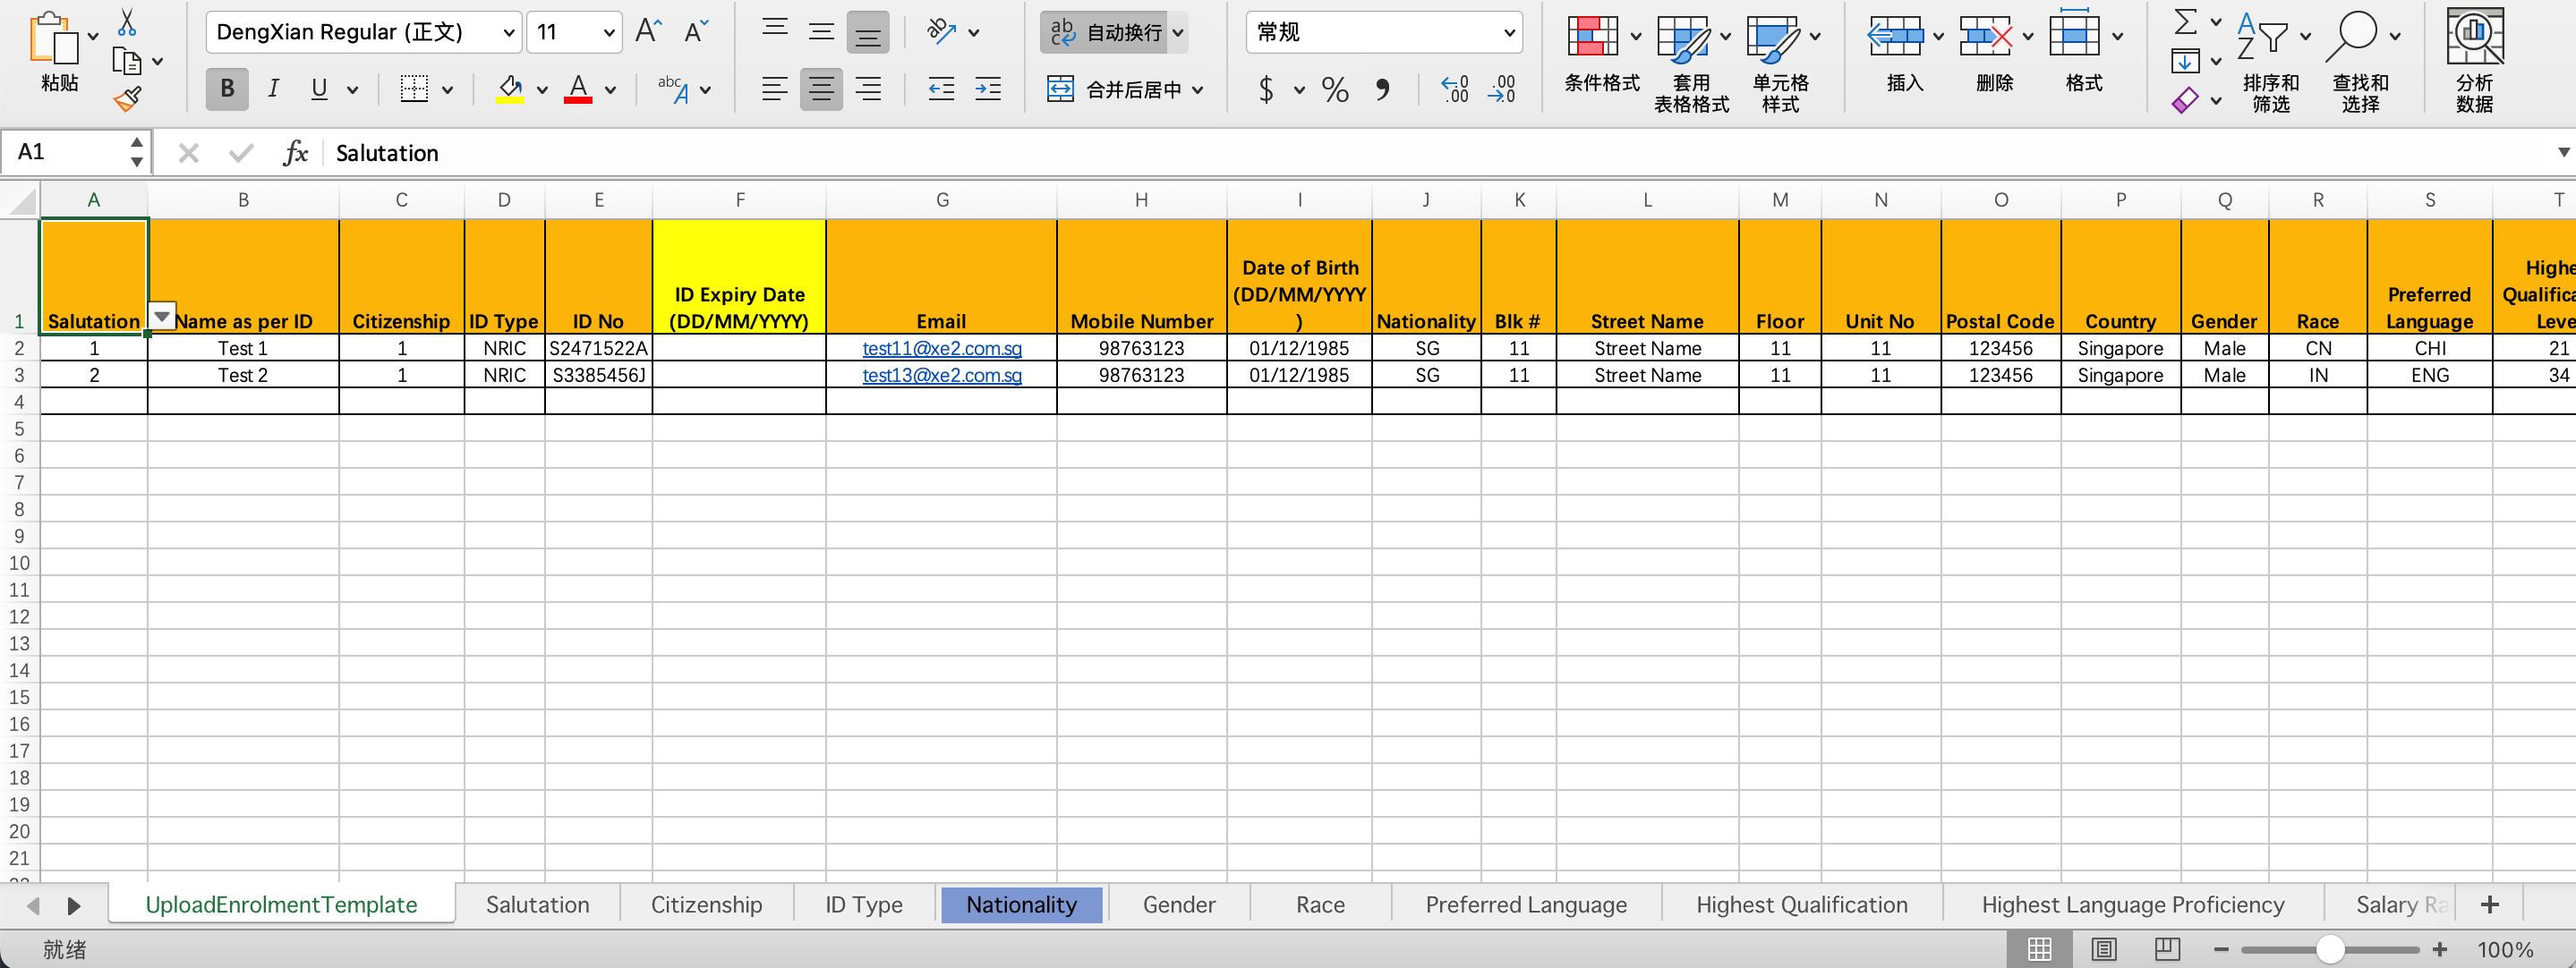Select the Format Painter brush
The height and width of the screenshot is (968, 2576).
[x=127, y=98]
